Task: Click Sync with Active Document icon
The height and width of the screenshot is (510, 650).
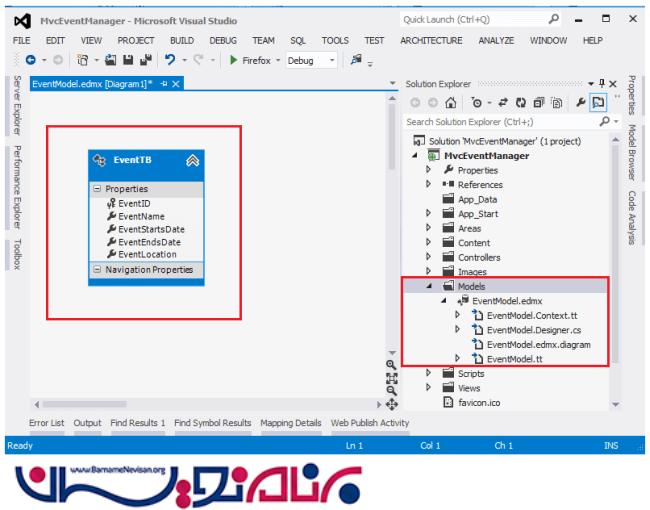Action: click(503, 102)
